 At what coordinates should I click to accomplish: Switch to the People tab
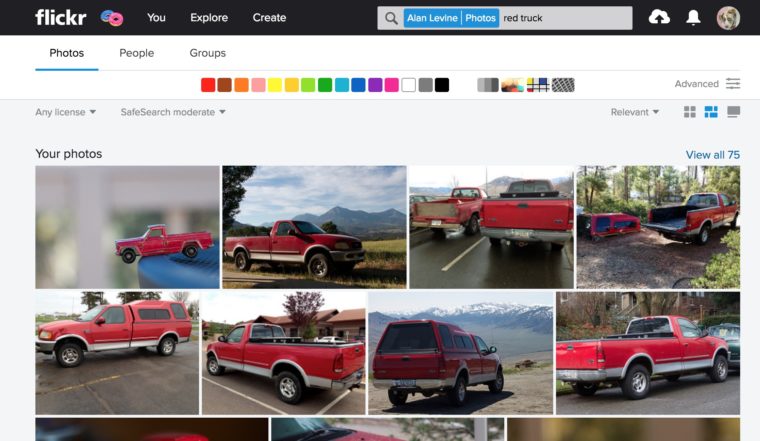click(137, 53)
